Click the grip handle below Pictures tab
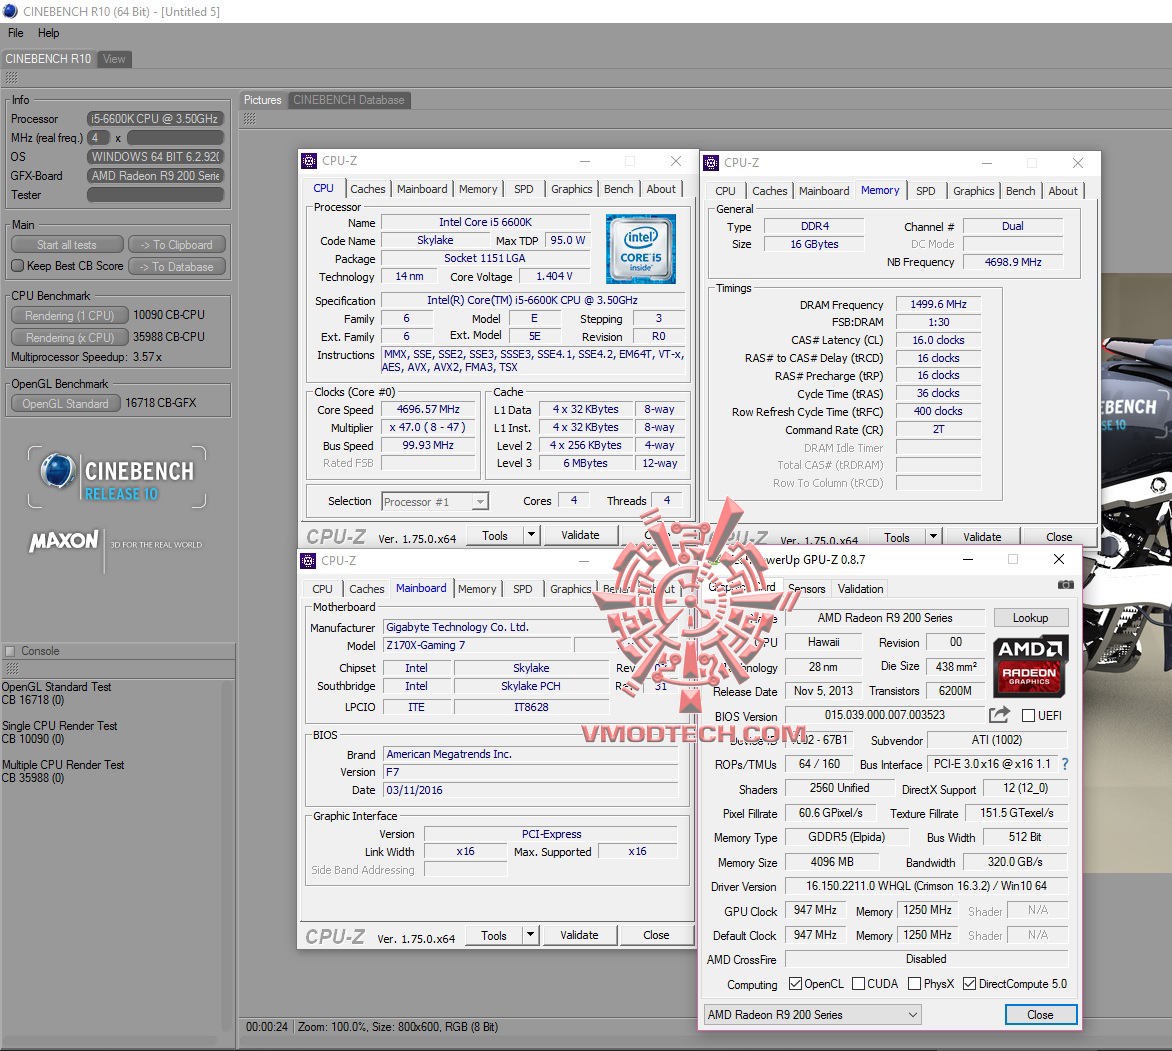 pos(250,119)
